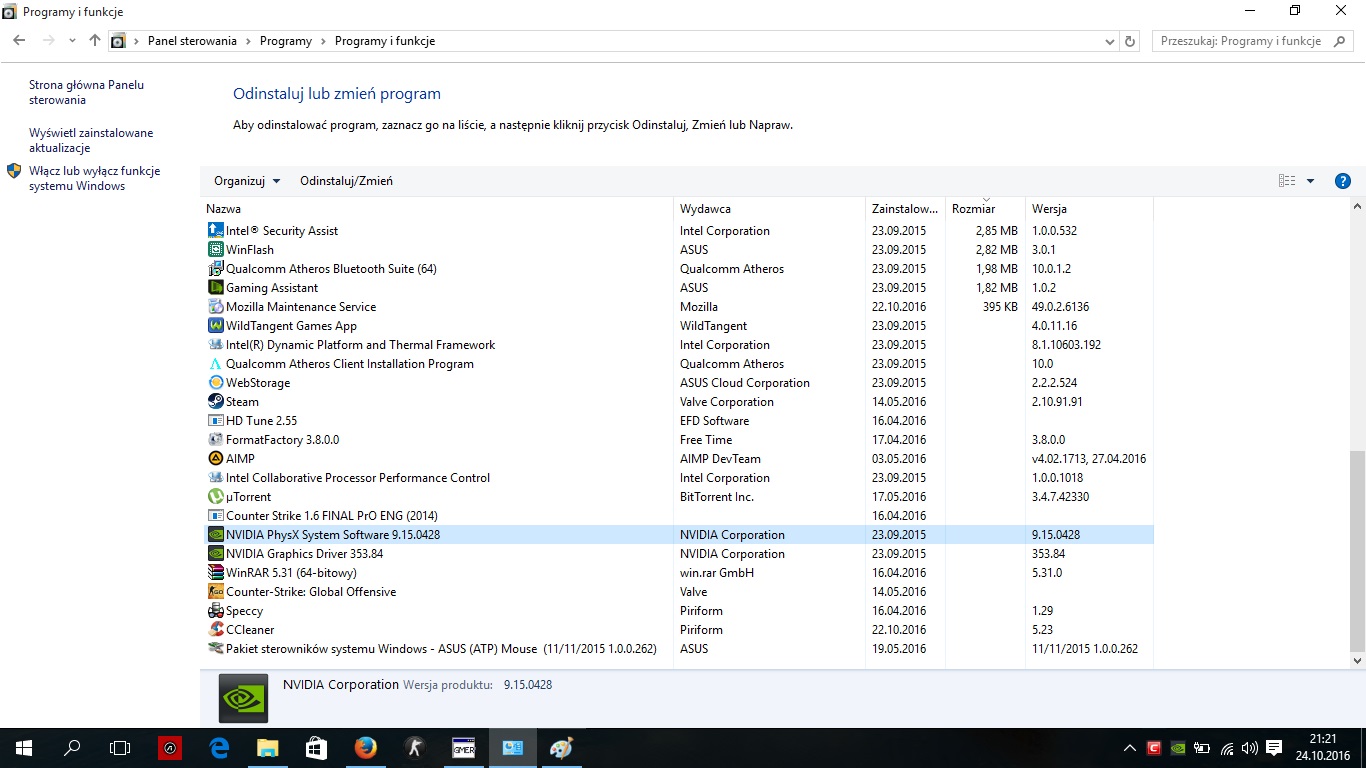1366x768 pixels.
Task: Click the WildTangent Games App icon
Action: point(215,326)
